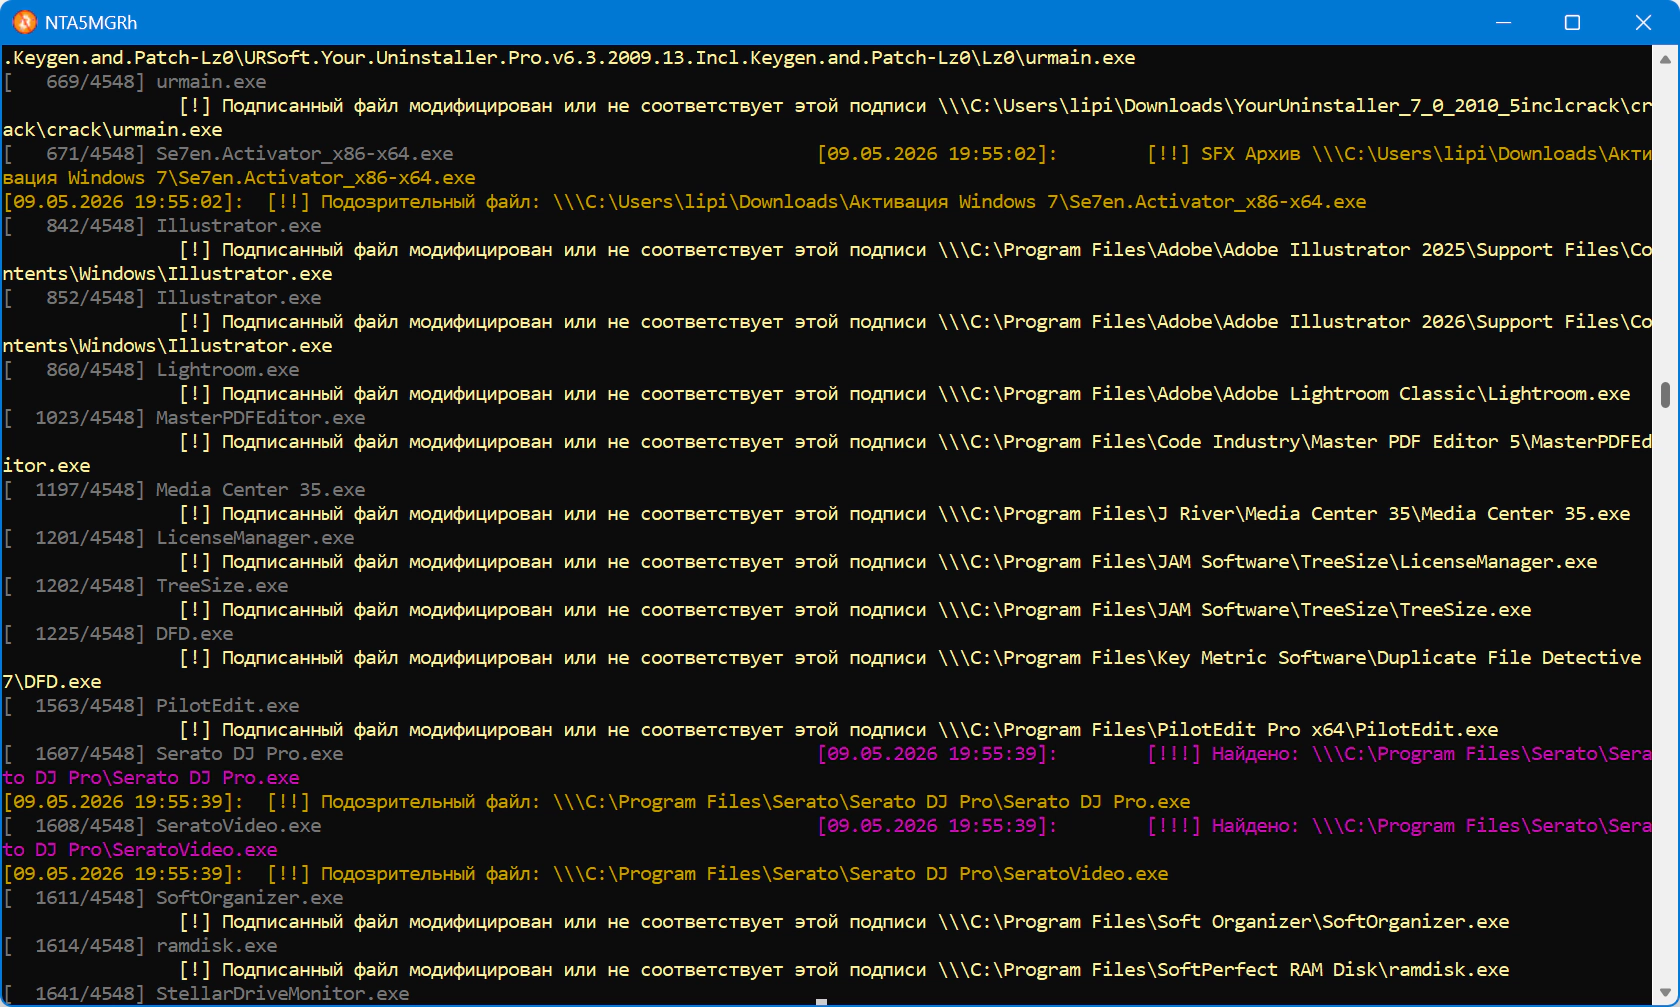1680x1007 pixels.
Task: Click the Lightroom Classic path text
Action: (1284, 394)
